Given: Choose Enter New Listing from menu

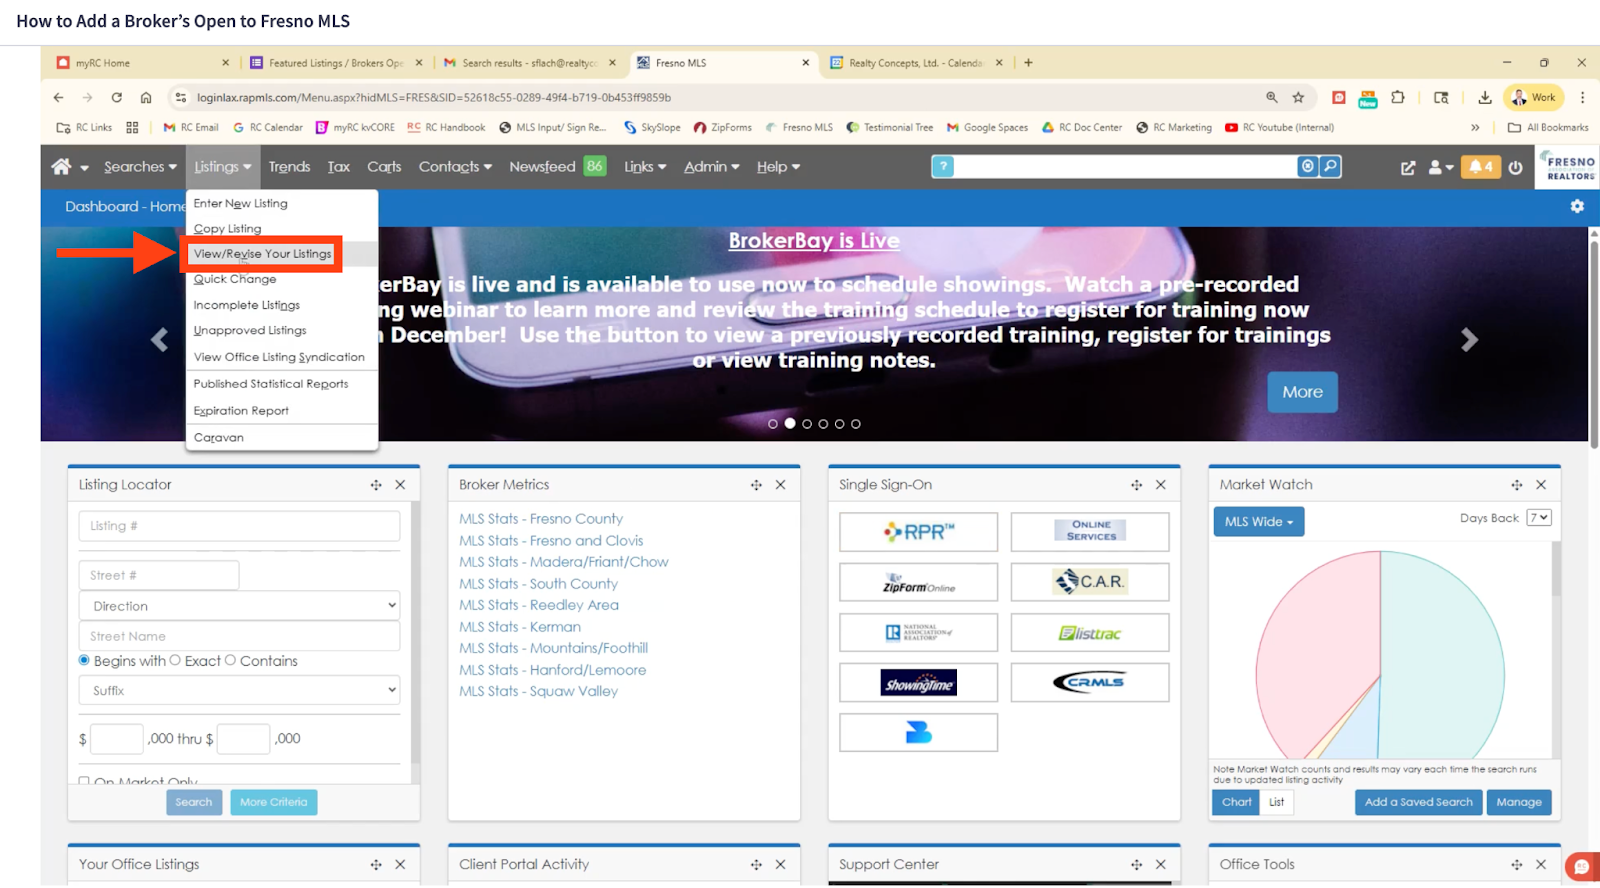Looking at the screenshot, I should pos(240,203).
